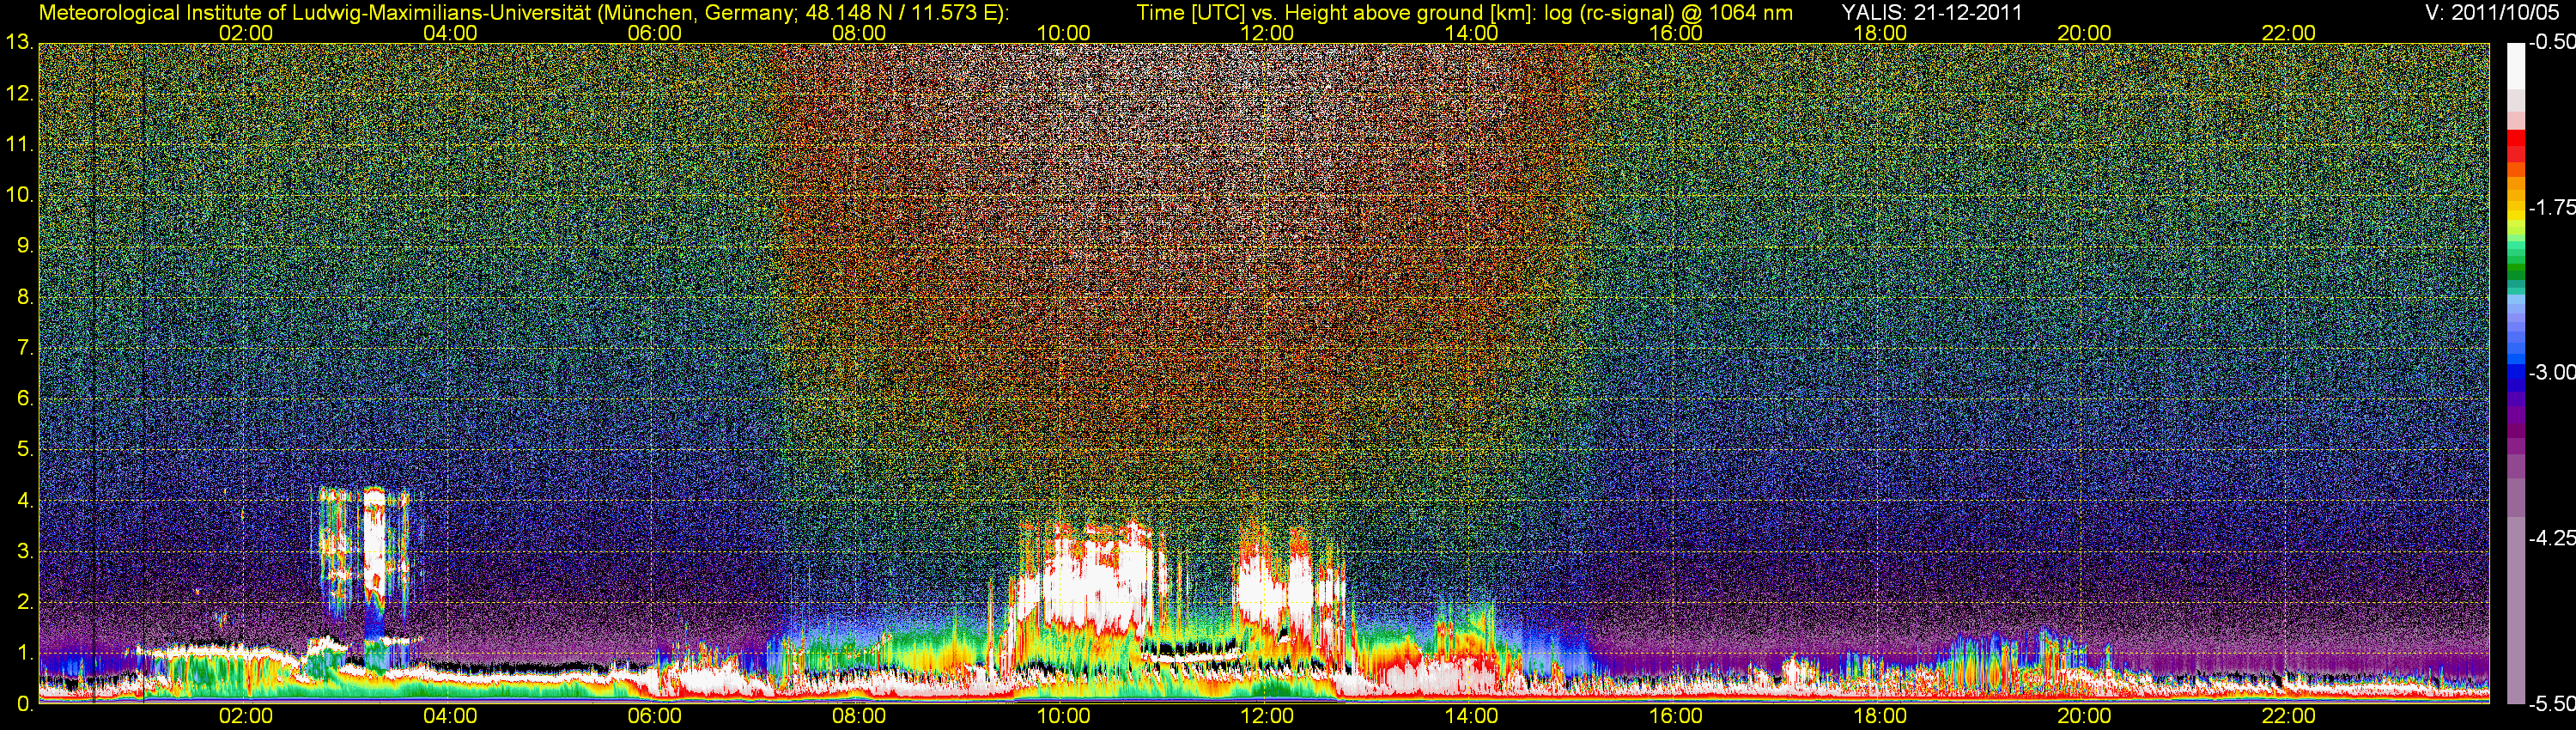2576x730 pixels.
Task: Select the 'YALIS: 21-12-2011' label
Action: pos(1932,13)
